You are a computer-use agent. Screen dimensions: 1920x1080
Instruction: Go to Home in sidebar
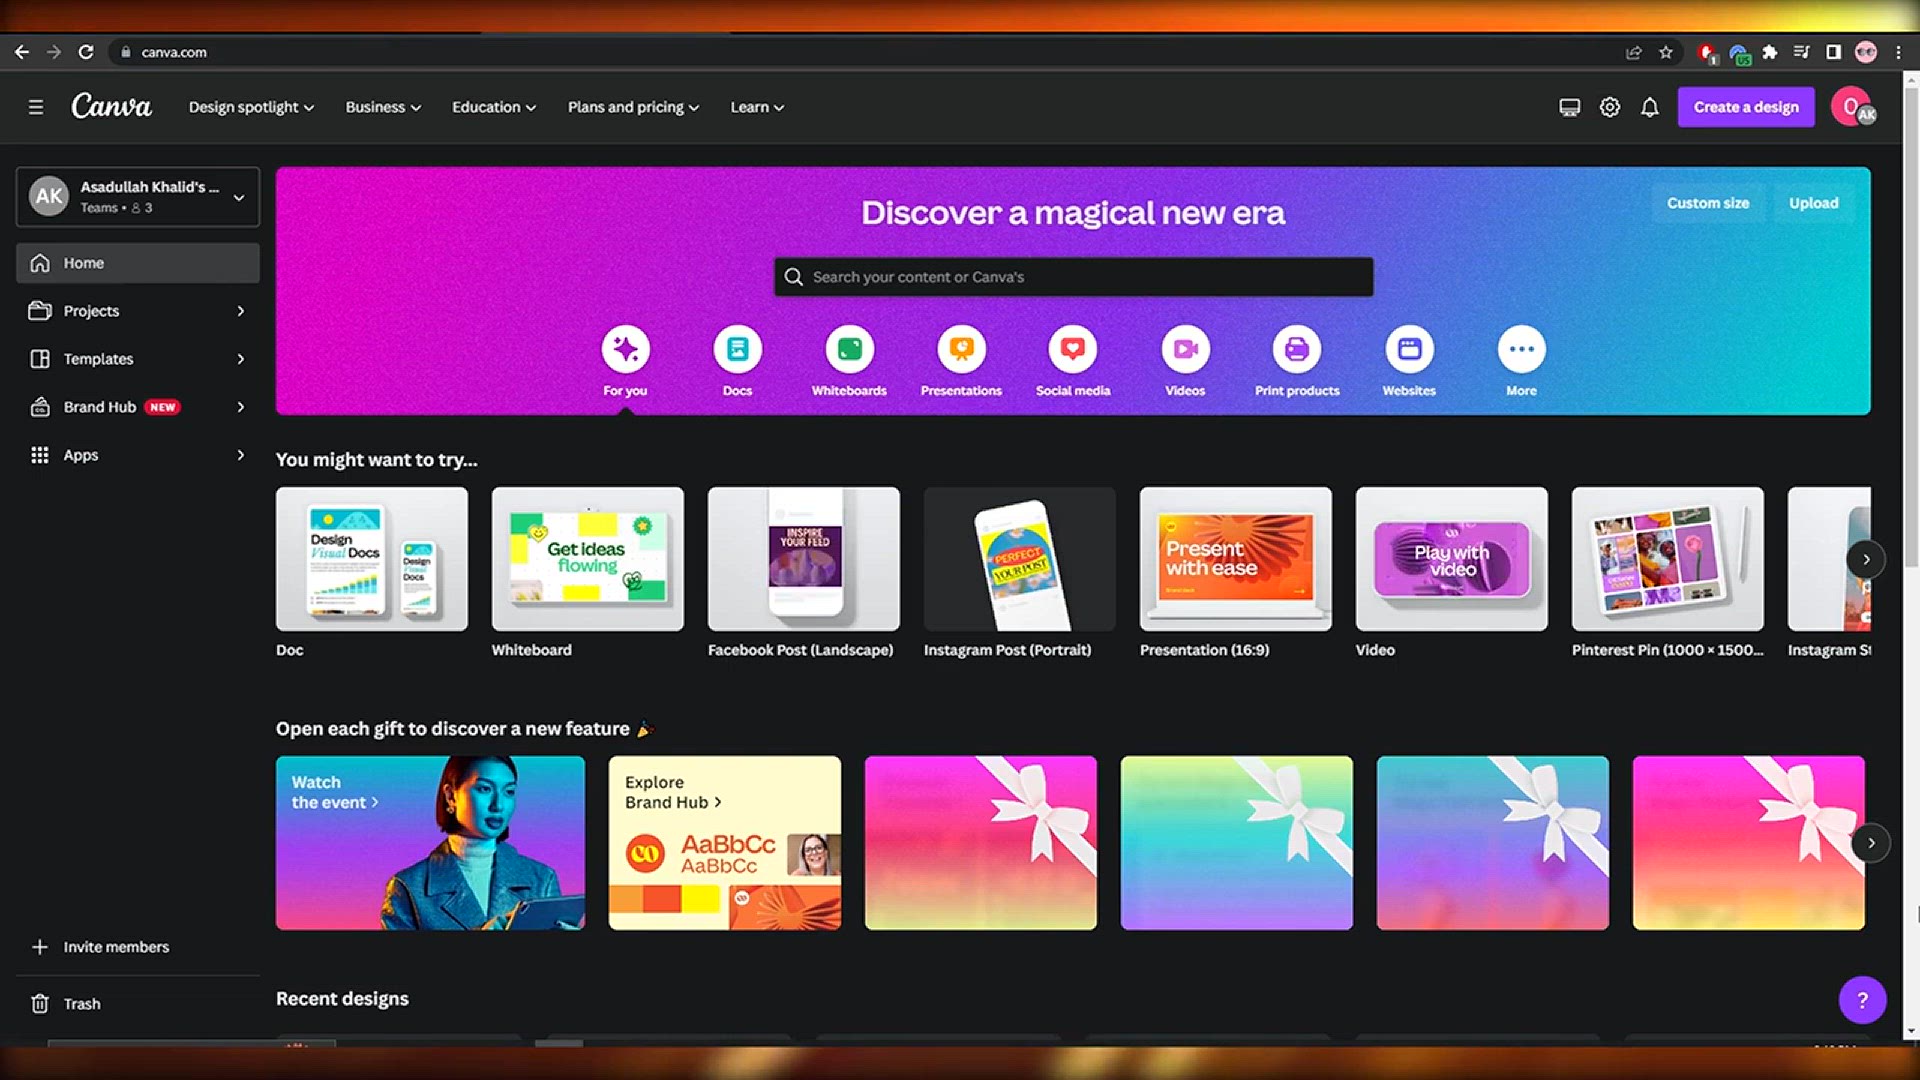pos(138,263)
